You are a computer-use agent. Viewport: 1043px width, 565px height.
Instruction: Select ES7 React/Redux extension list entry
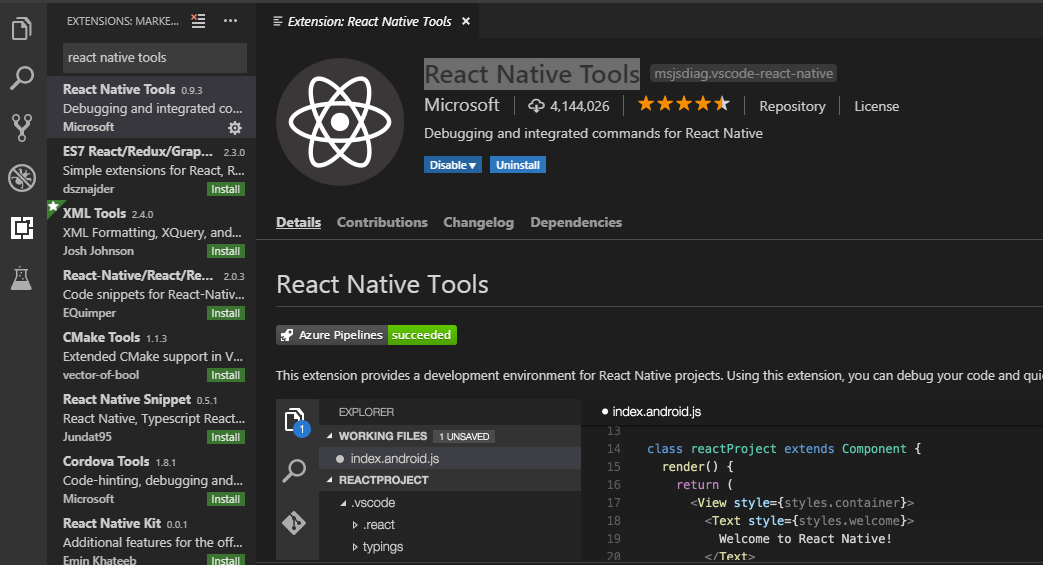(152, 169)
